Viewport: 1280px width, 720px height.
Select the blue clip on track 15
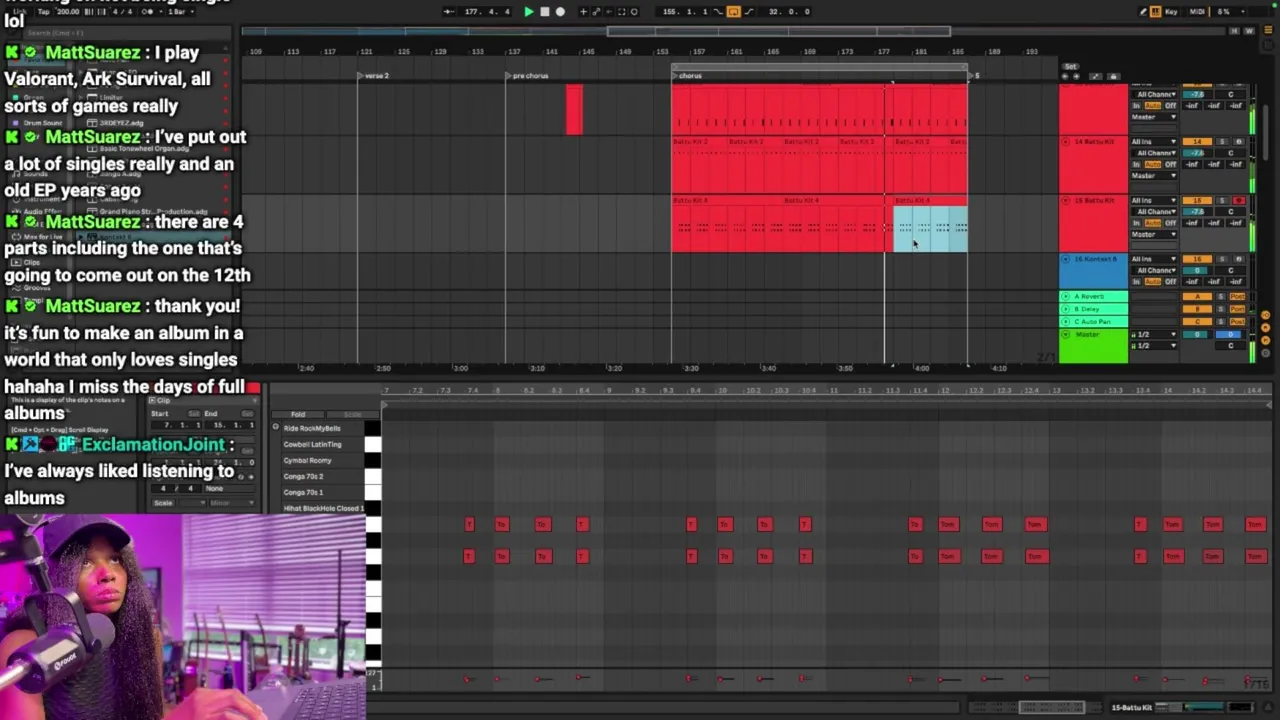(930, 229)
